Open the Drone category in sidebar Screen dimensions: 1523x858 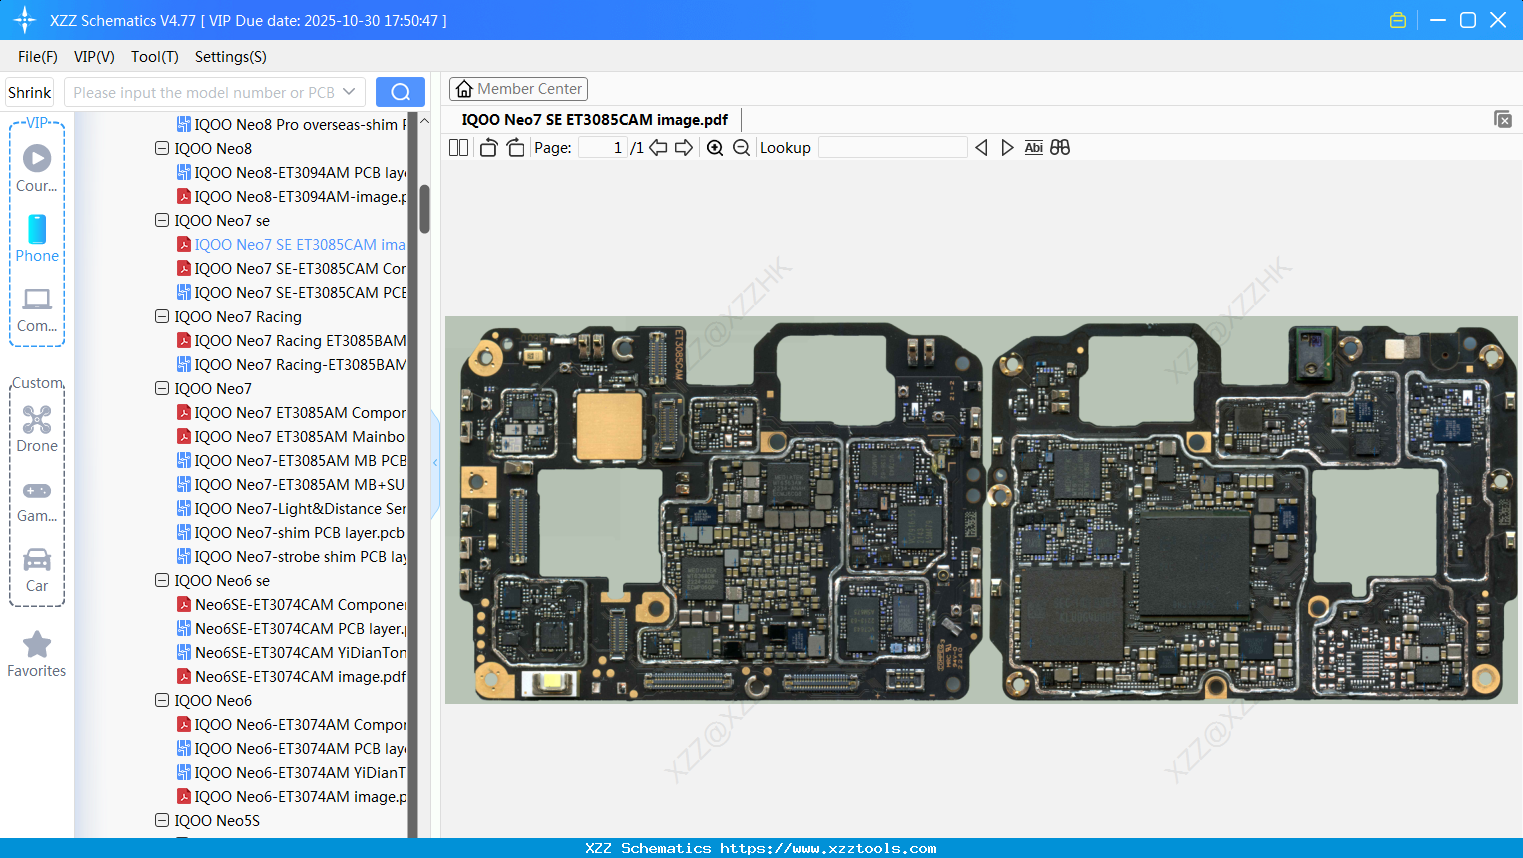37,429
